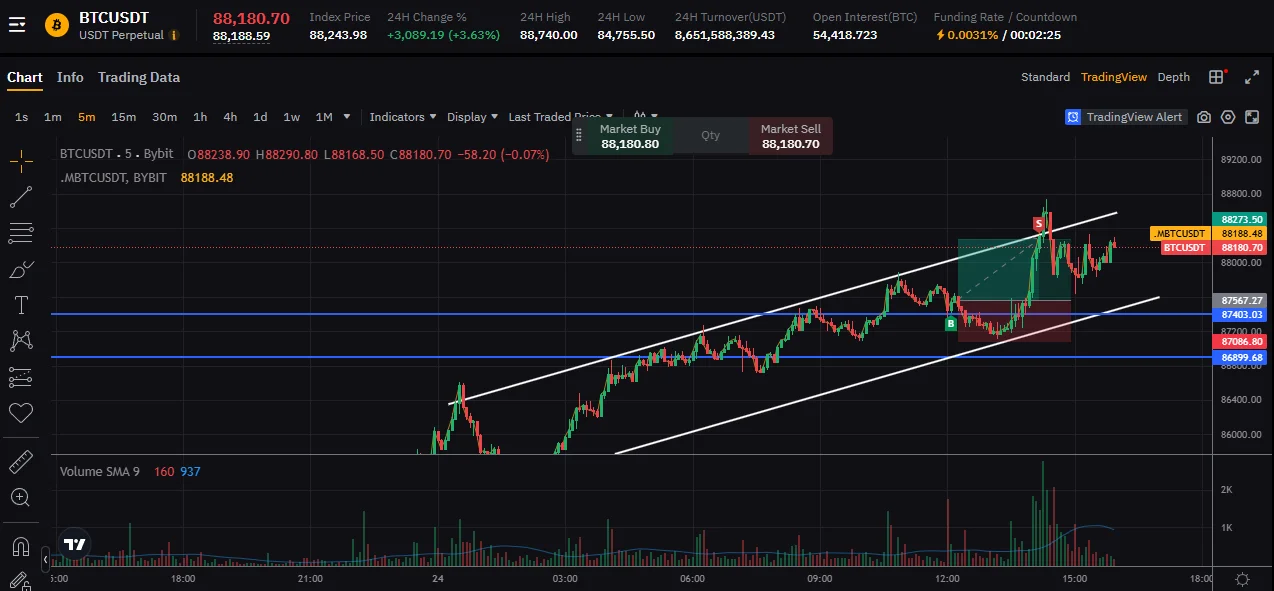1274x591 pixels.
Task: Open the Fibonacci/Gann lines tool
Action: (x=21, y=233)
